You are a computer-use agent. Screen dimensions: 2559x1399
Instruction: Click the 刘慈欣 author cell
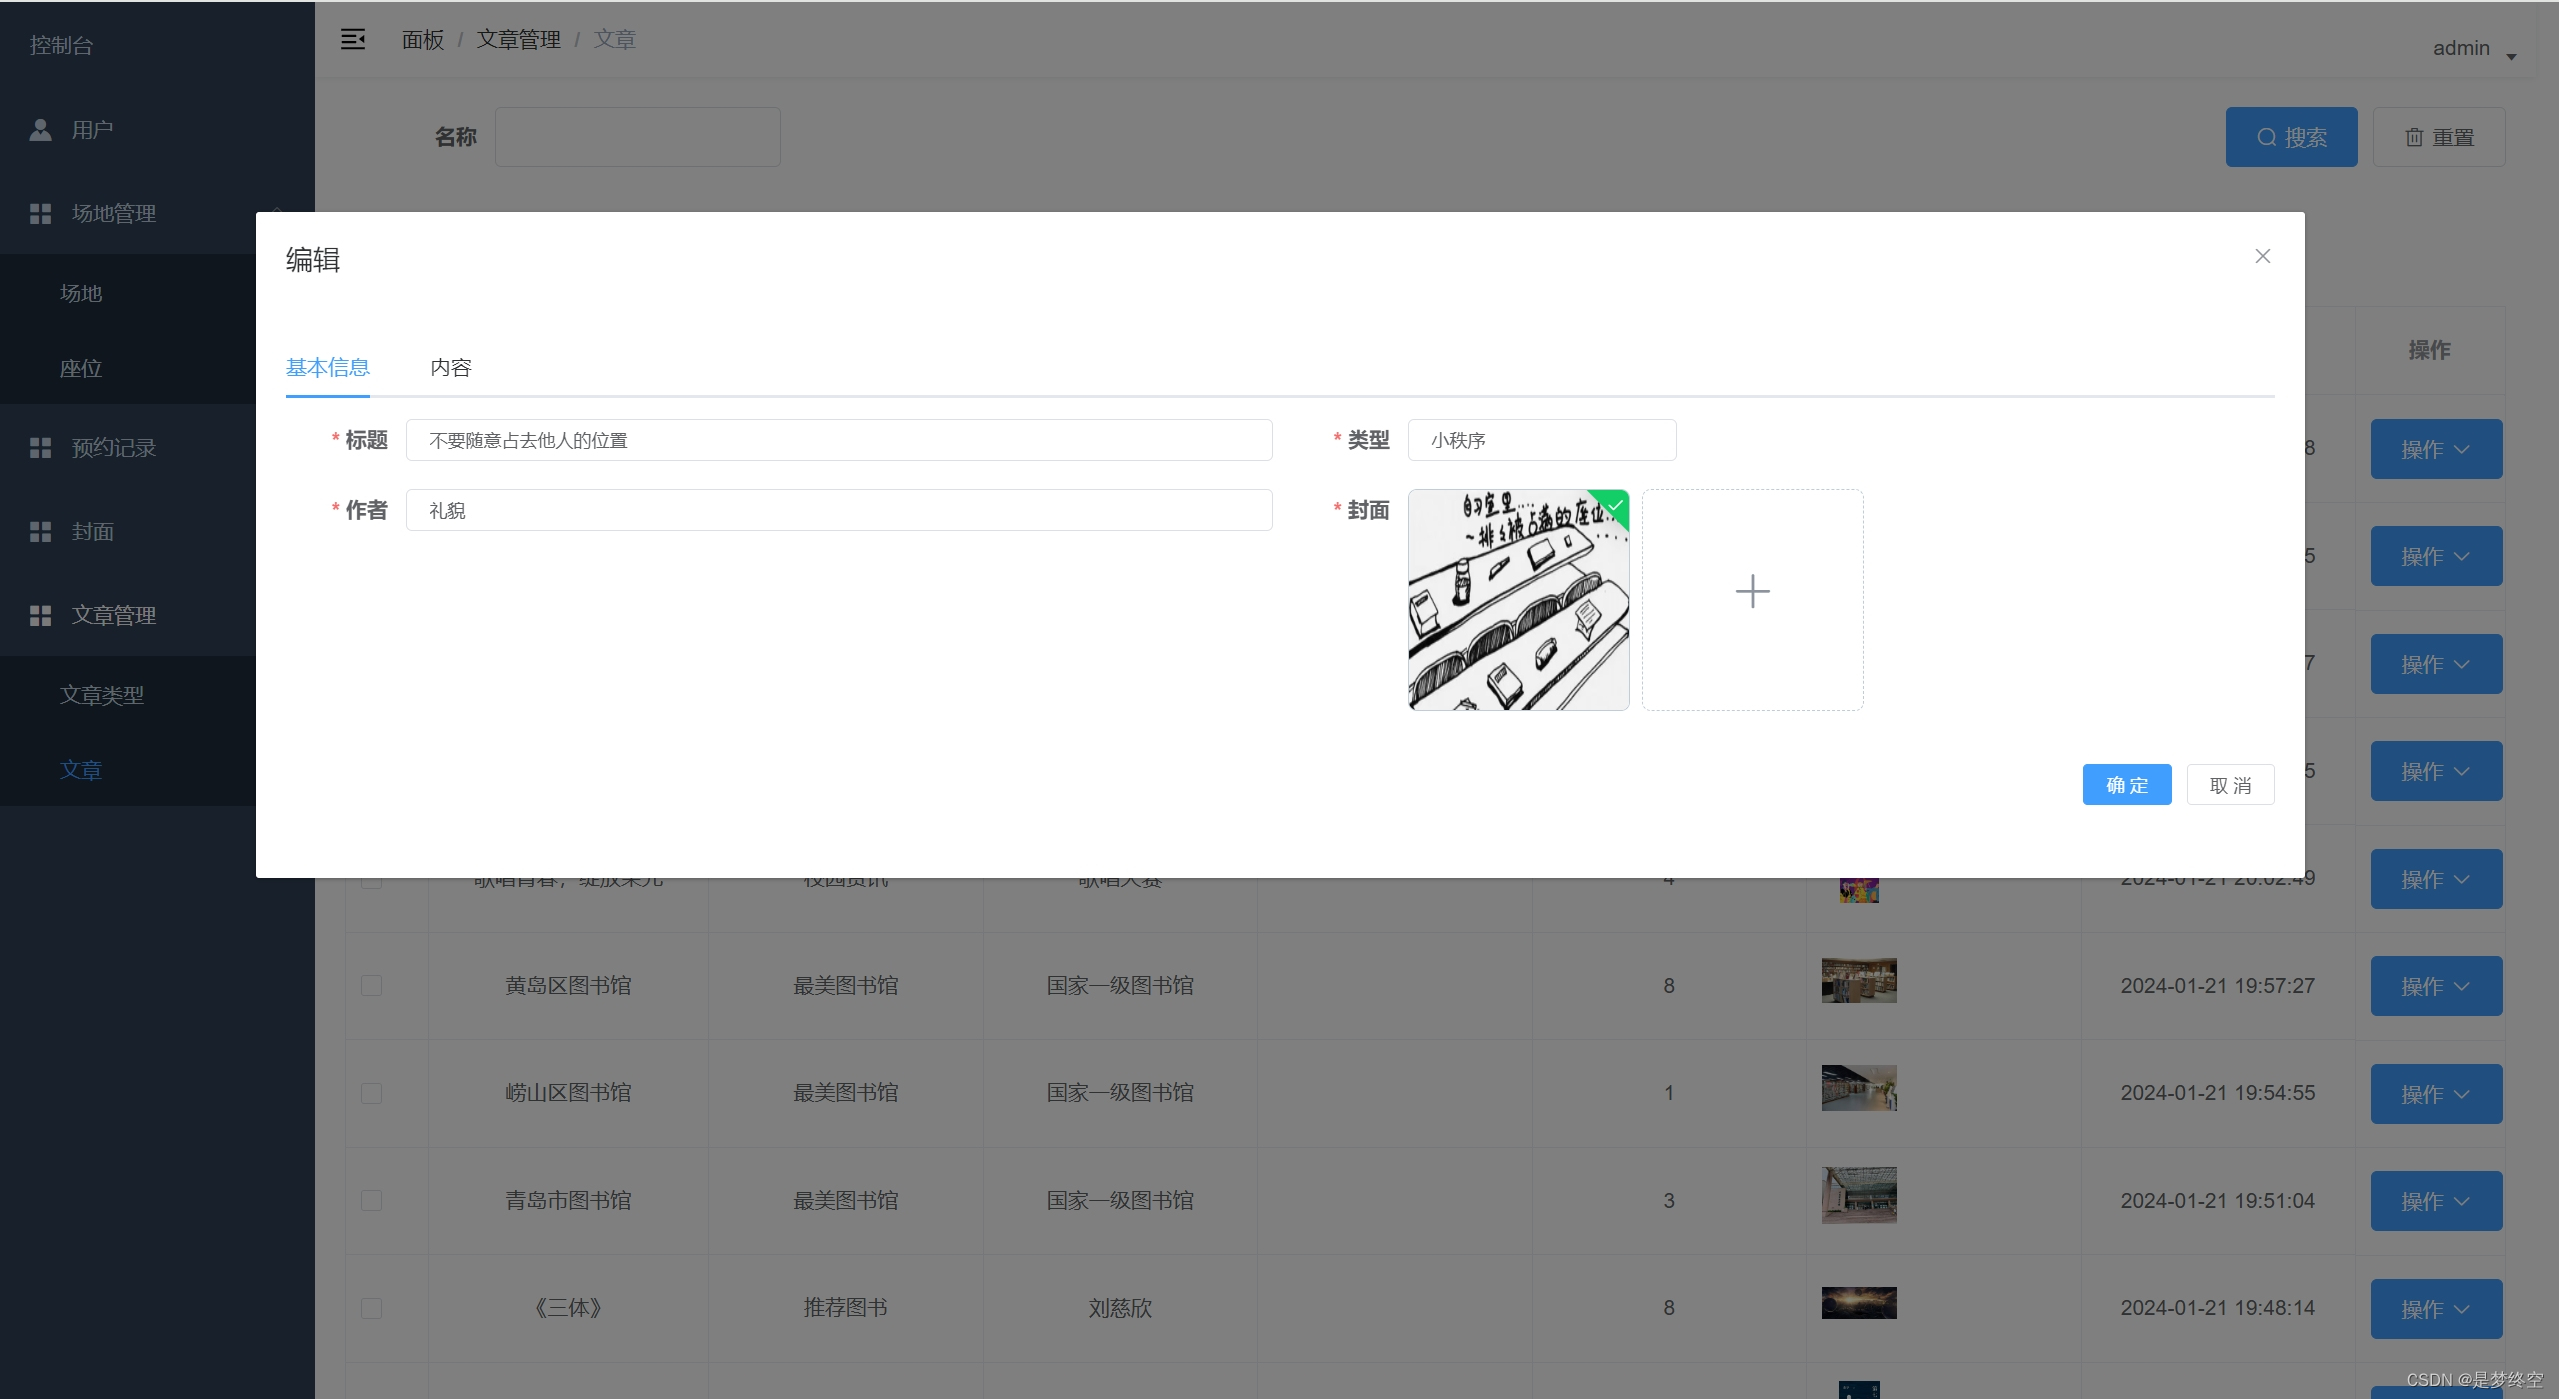[x=1120, y=1308]
